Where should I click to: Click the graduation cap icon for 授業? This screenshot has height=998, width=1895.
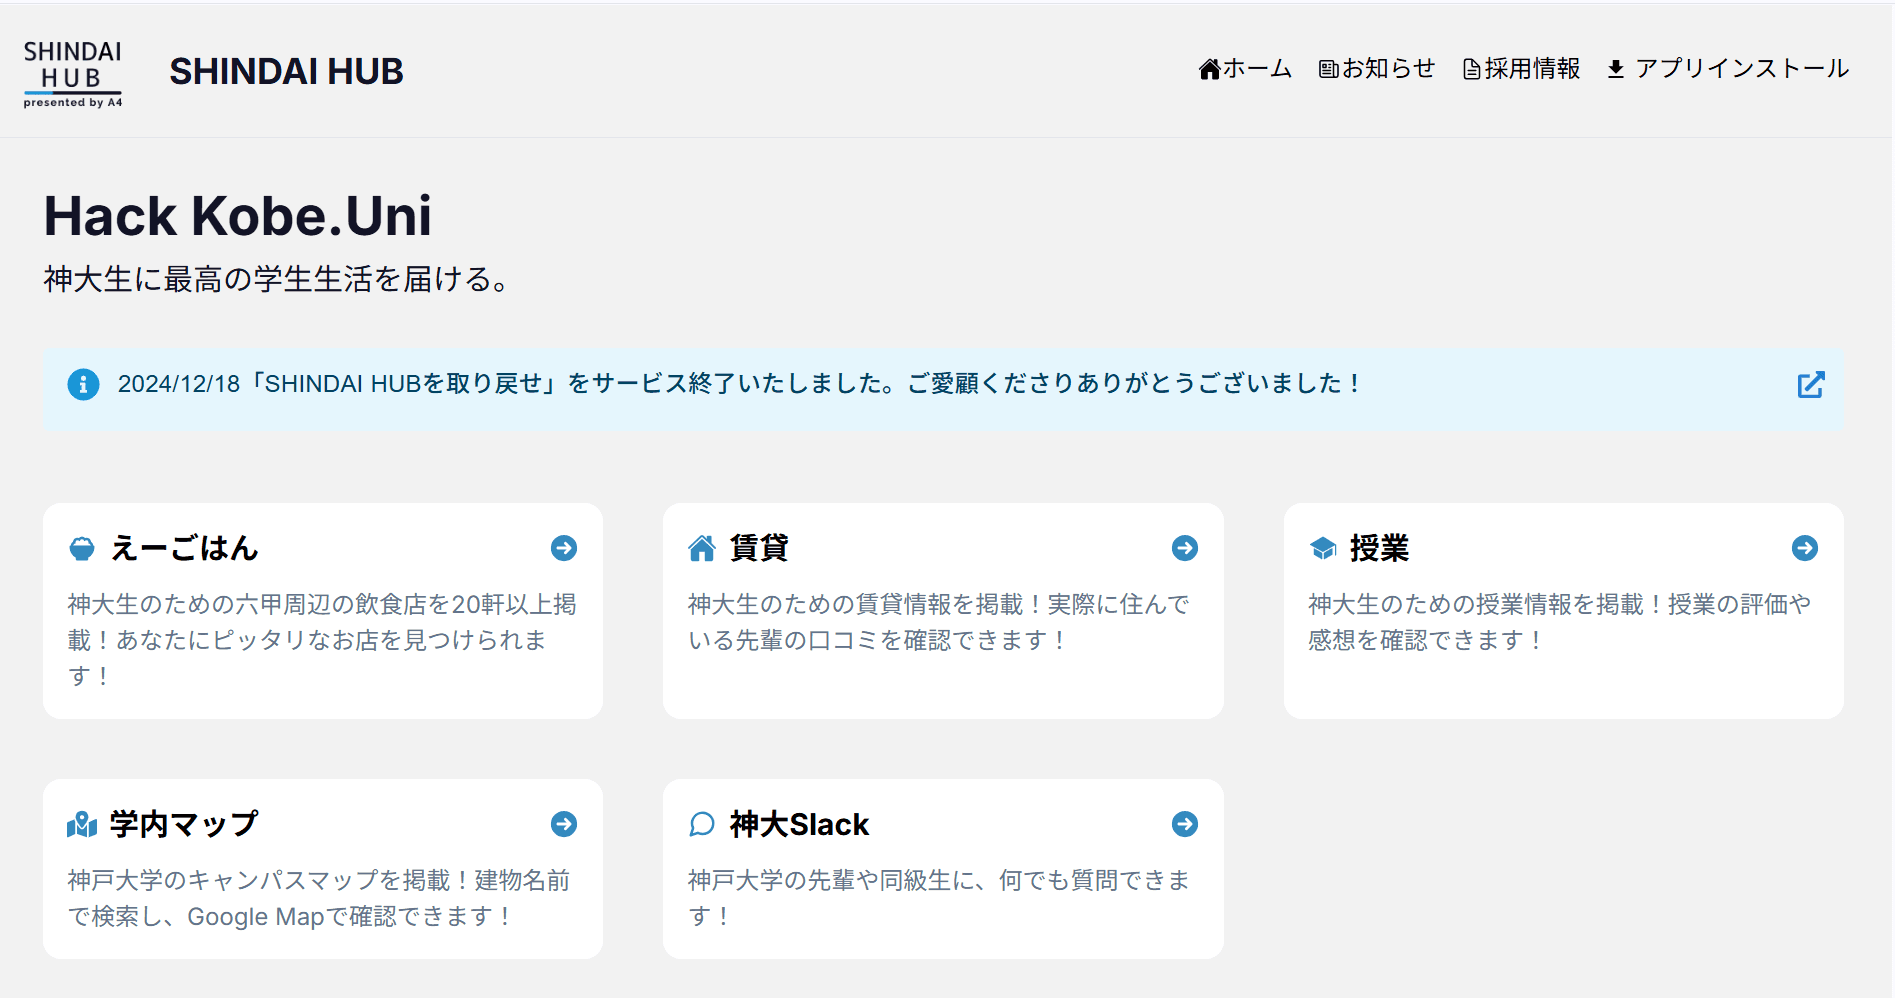(x=1324, y=548)
